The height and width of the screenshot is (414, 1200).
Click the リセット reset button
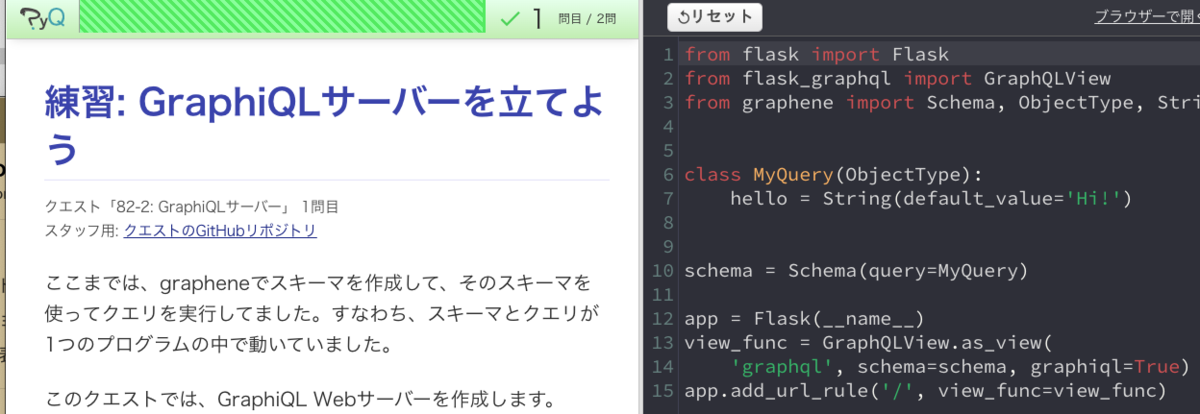coord(714,17)
